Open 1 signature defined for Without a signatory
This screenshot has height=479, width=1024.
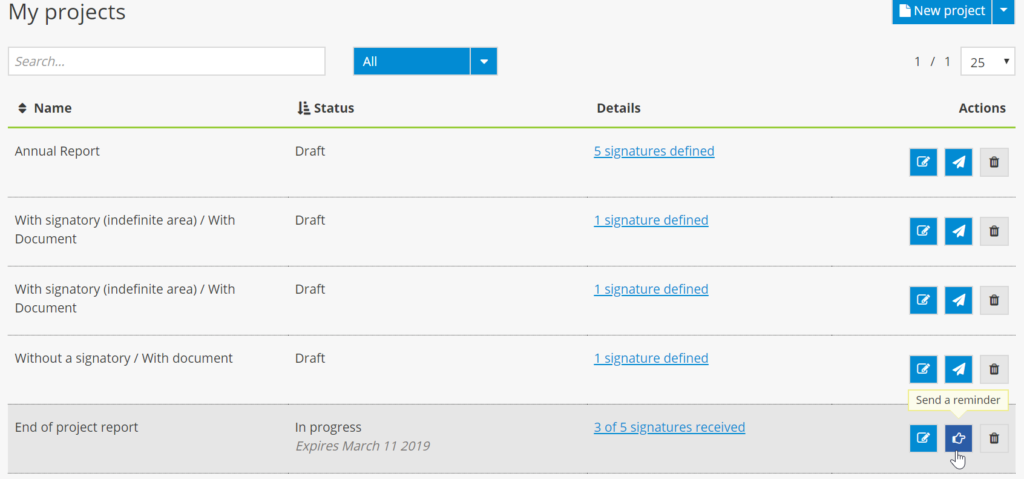(x=651, y=358)
